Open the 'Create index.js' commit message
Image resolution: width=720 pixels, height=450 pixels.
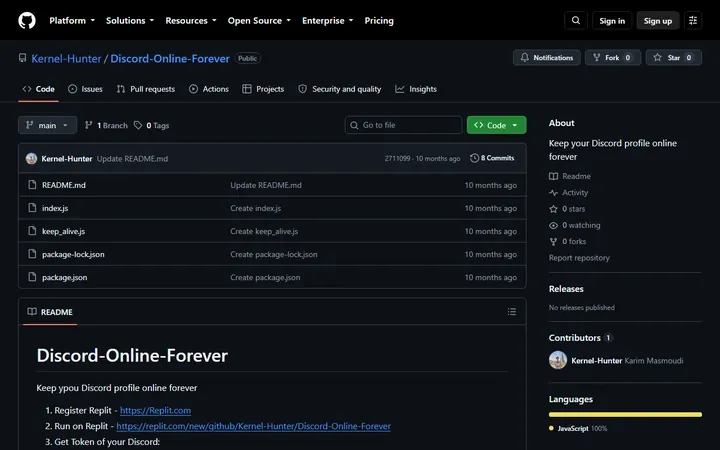(x=255, y=208)
